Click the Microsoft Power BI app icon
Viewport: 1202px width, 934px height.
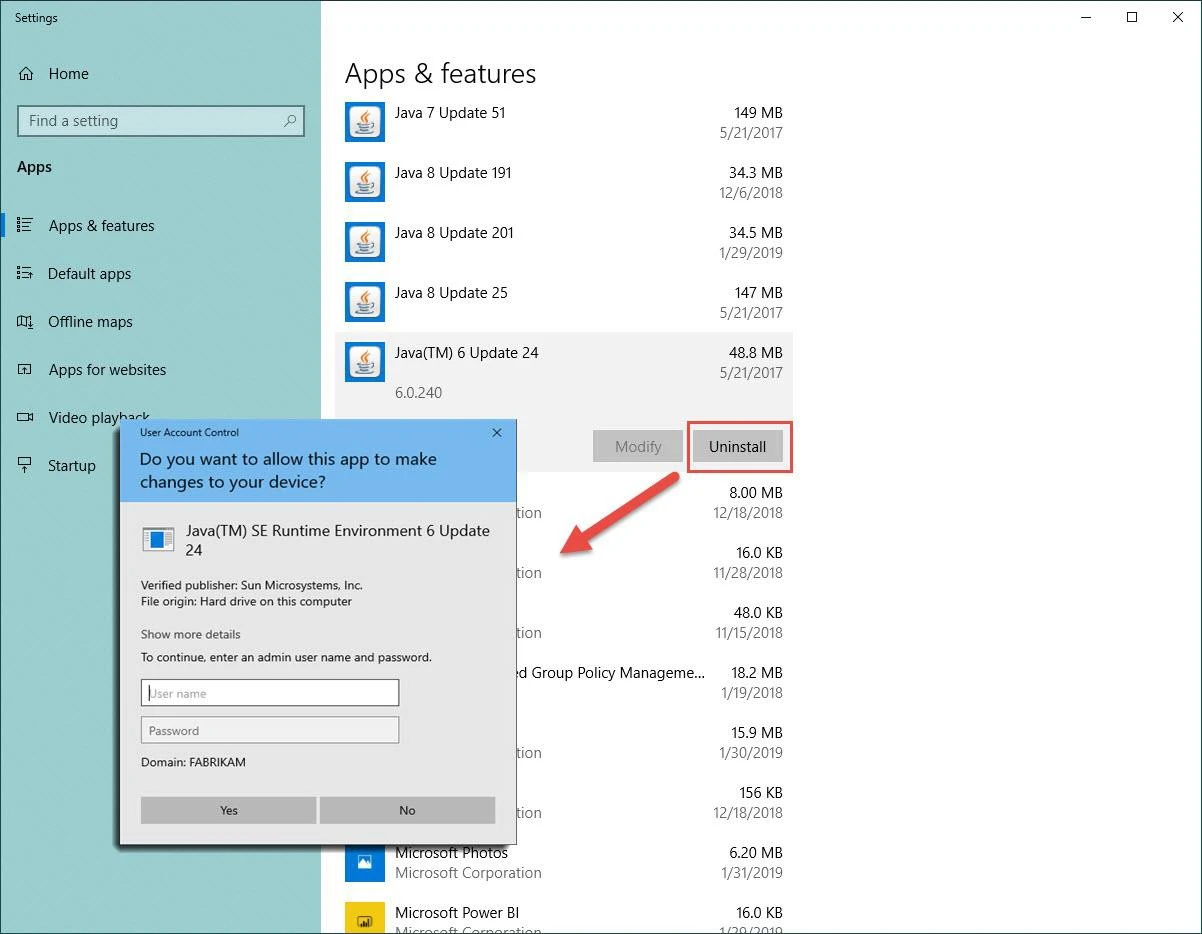coord(364,917)
